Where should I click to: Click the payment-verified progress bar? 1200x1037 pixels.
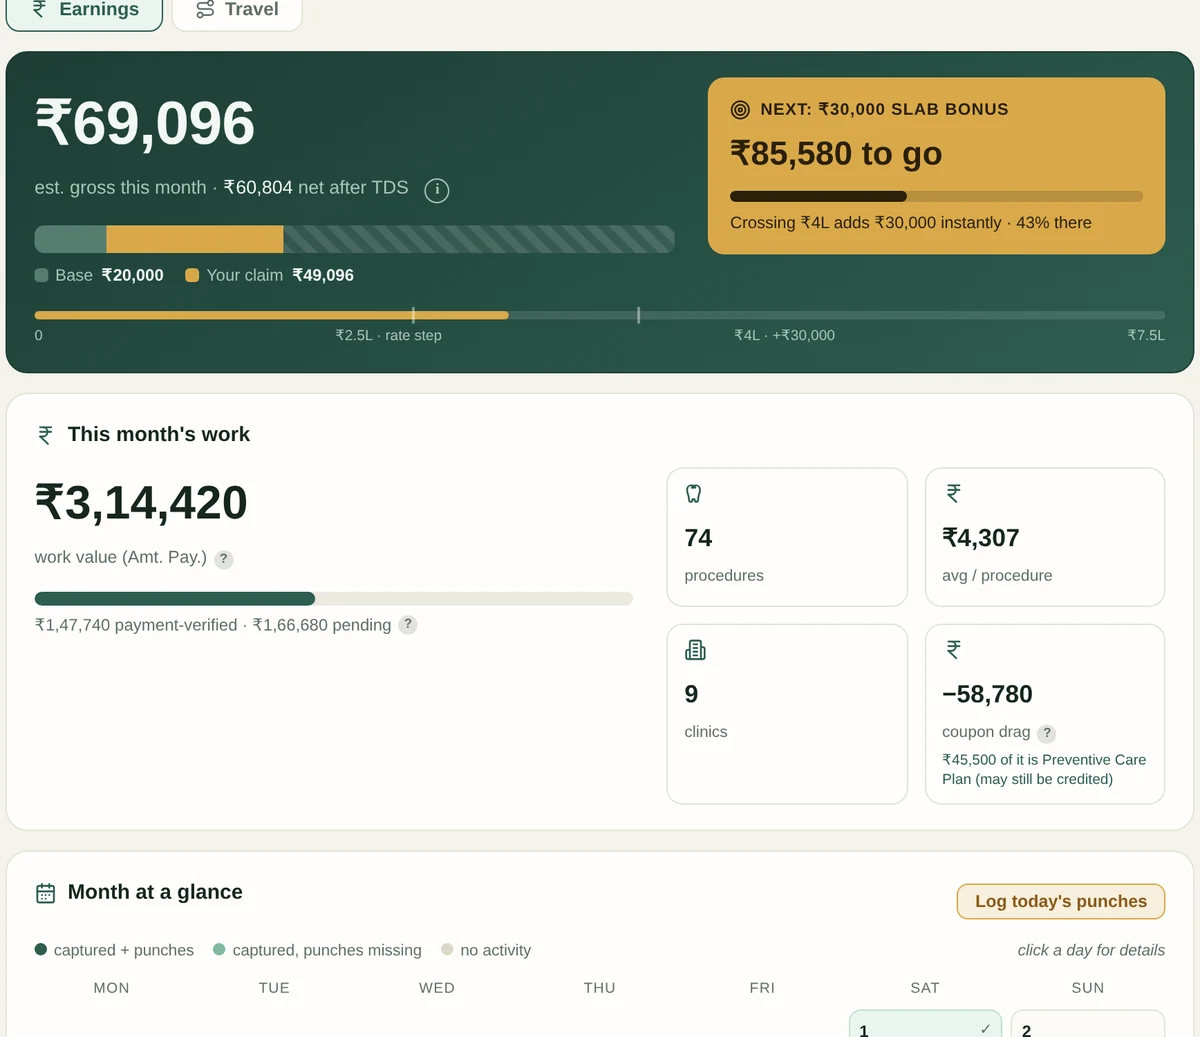click(x=334, y=599)
